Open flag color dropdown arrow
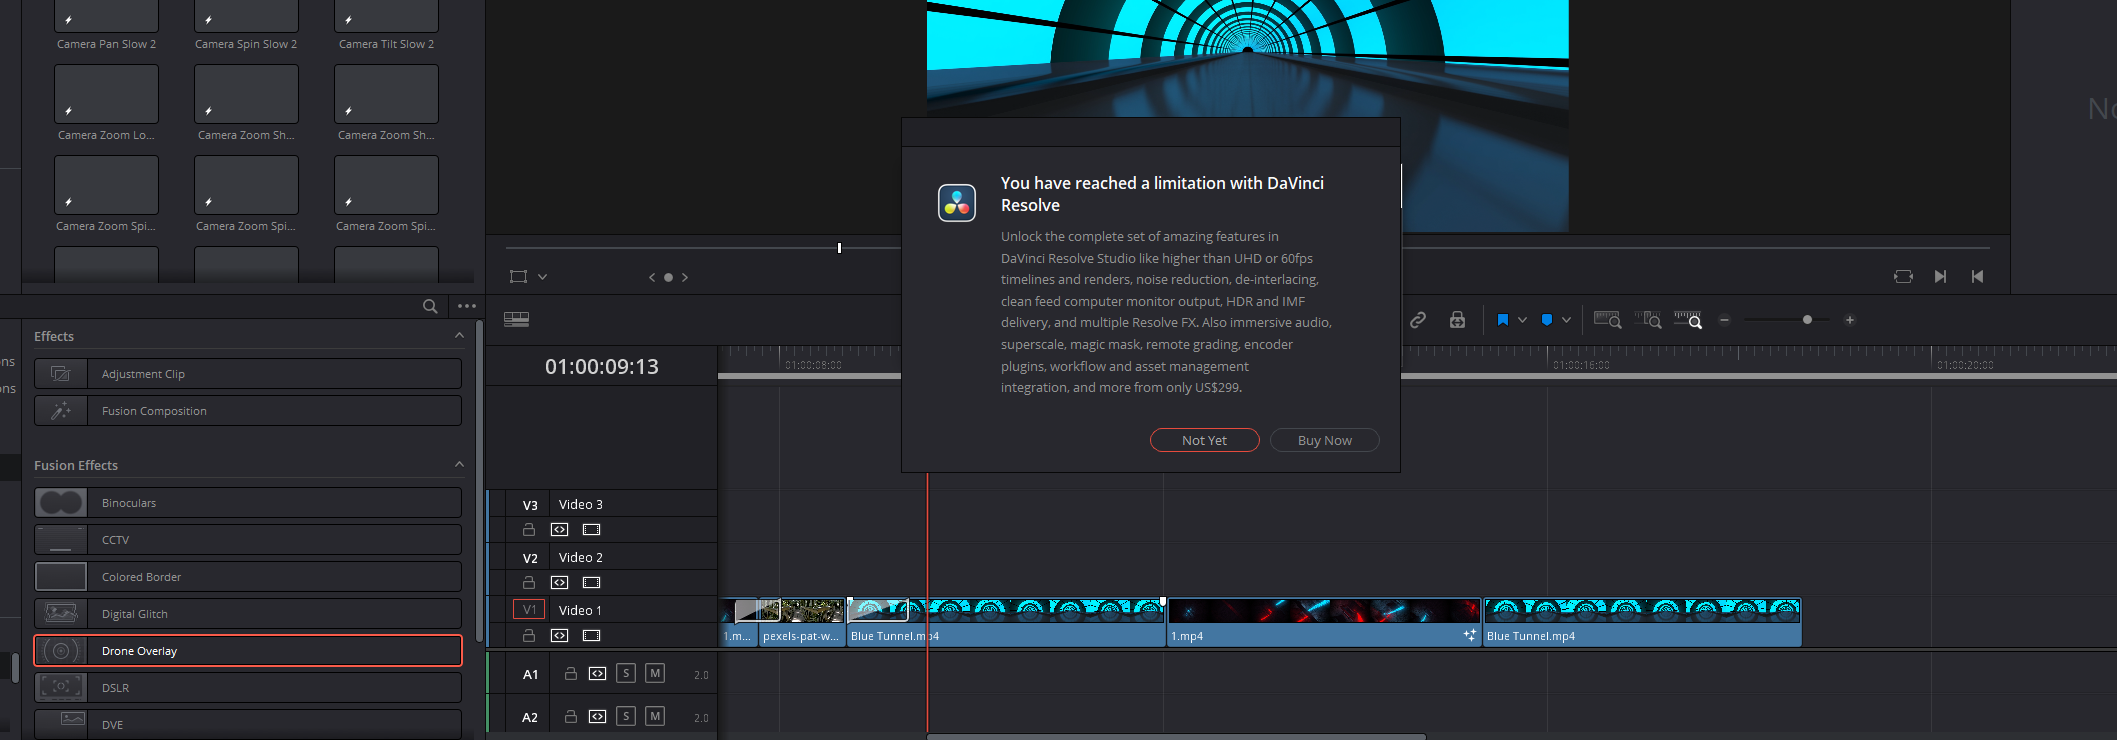The image size is (2117, 740). click(x=1522, y=320)
